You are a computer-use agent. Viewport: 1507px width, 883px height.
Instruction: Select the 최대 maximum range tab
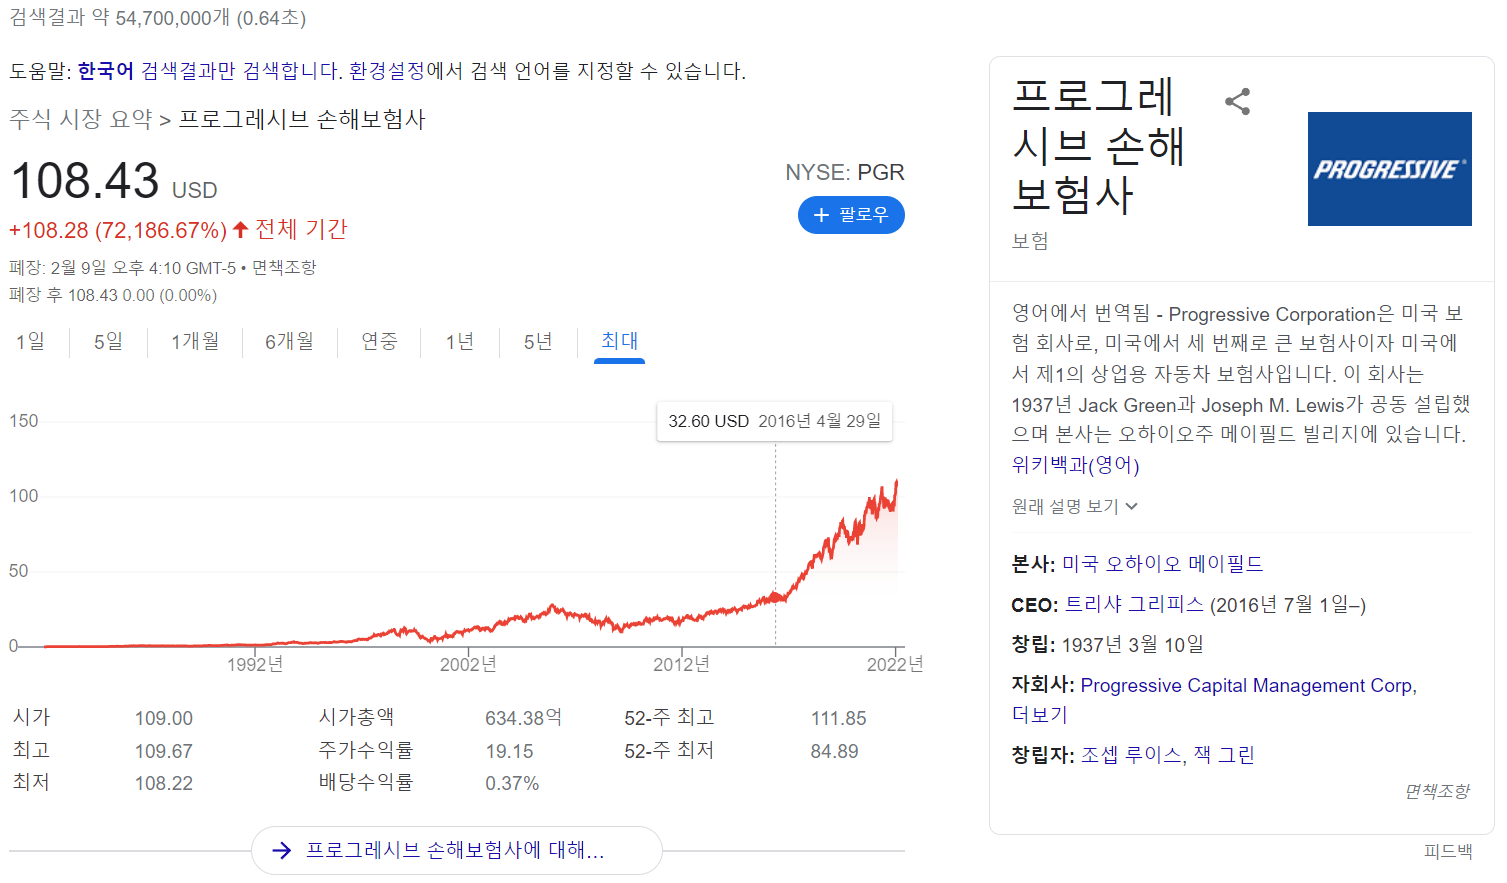click(619, 341)
